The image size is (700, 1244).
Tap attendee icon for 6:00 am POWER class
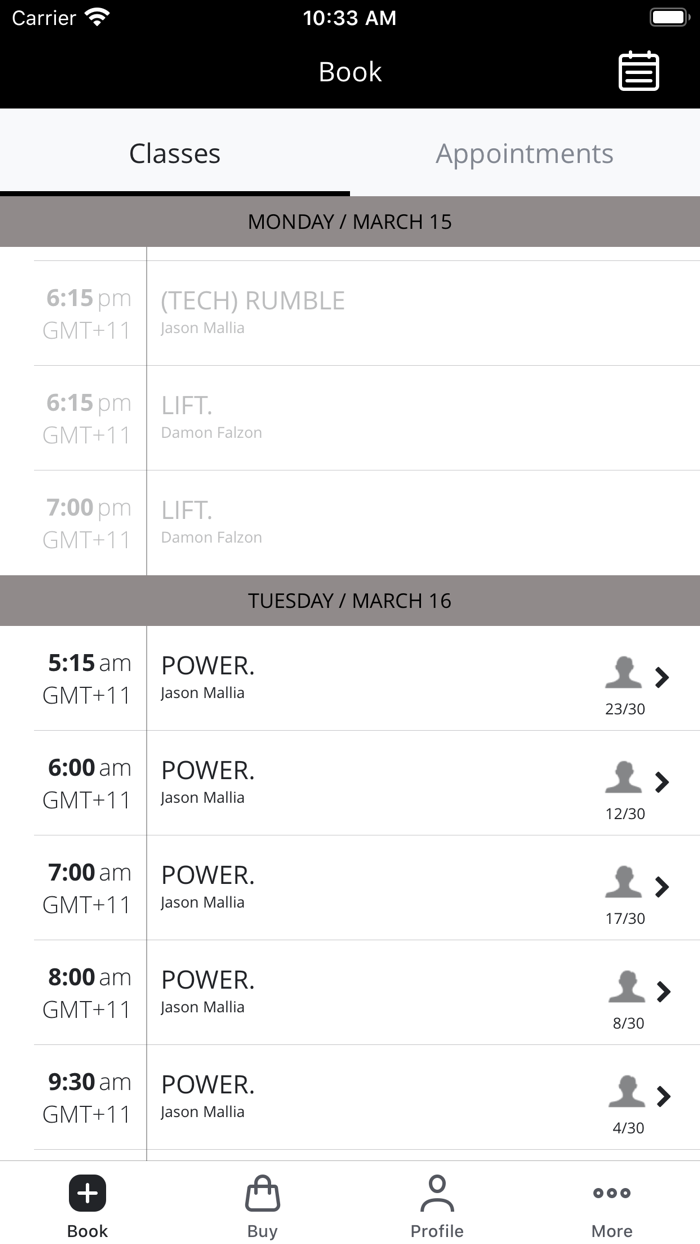coord(623,777)
